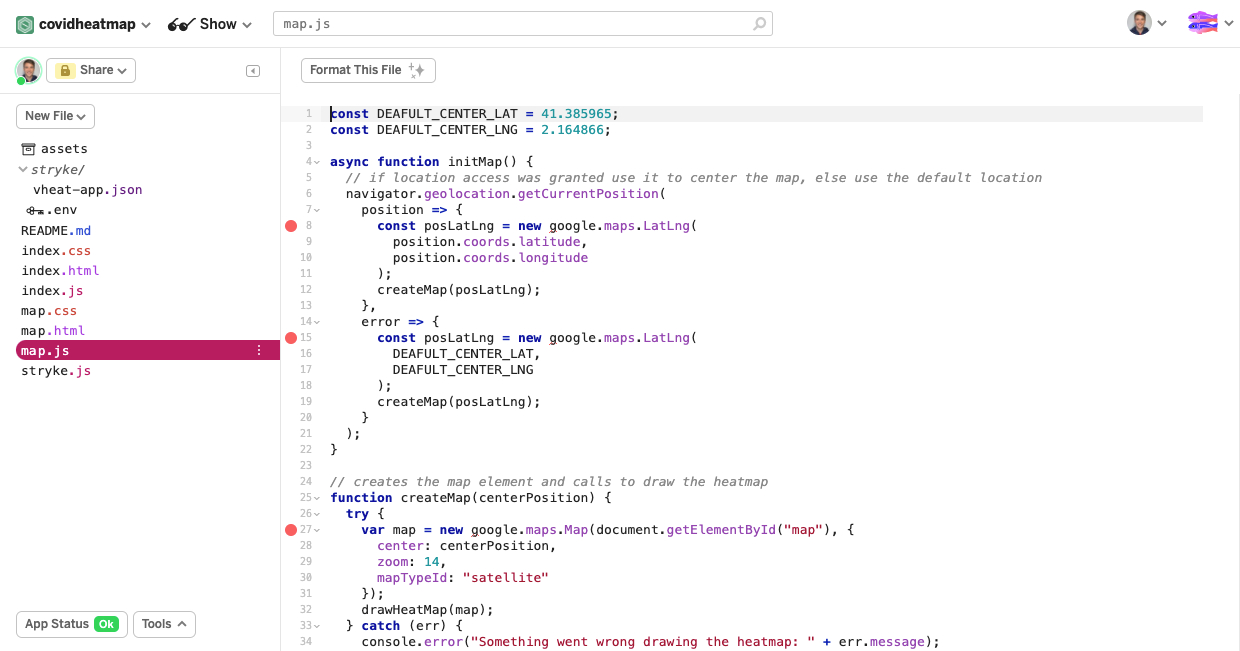Select index.html in the file list
1240x651 pixels.
pyautogui.click(x=60, y=270)
